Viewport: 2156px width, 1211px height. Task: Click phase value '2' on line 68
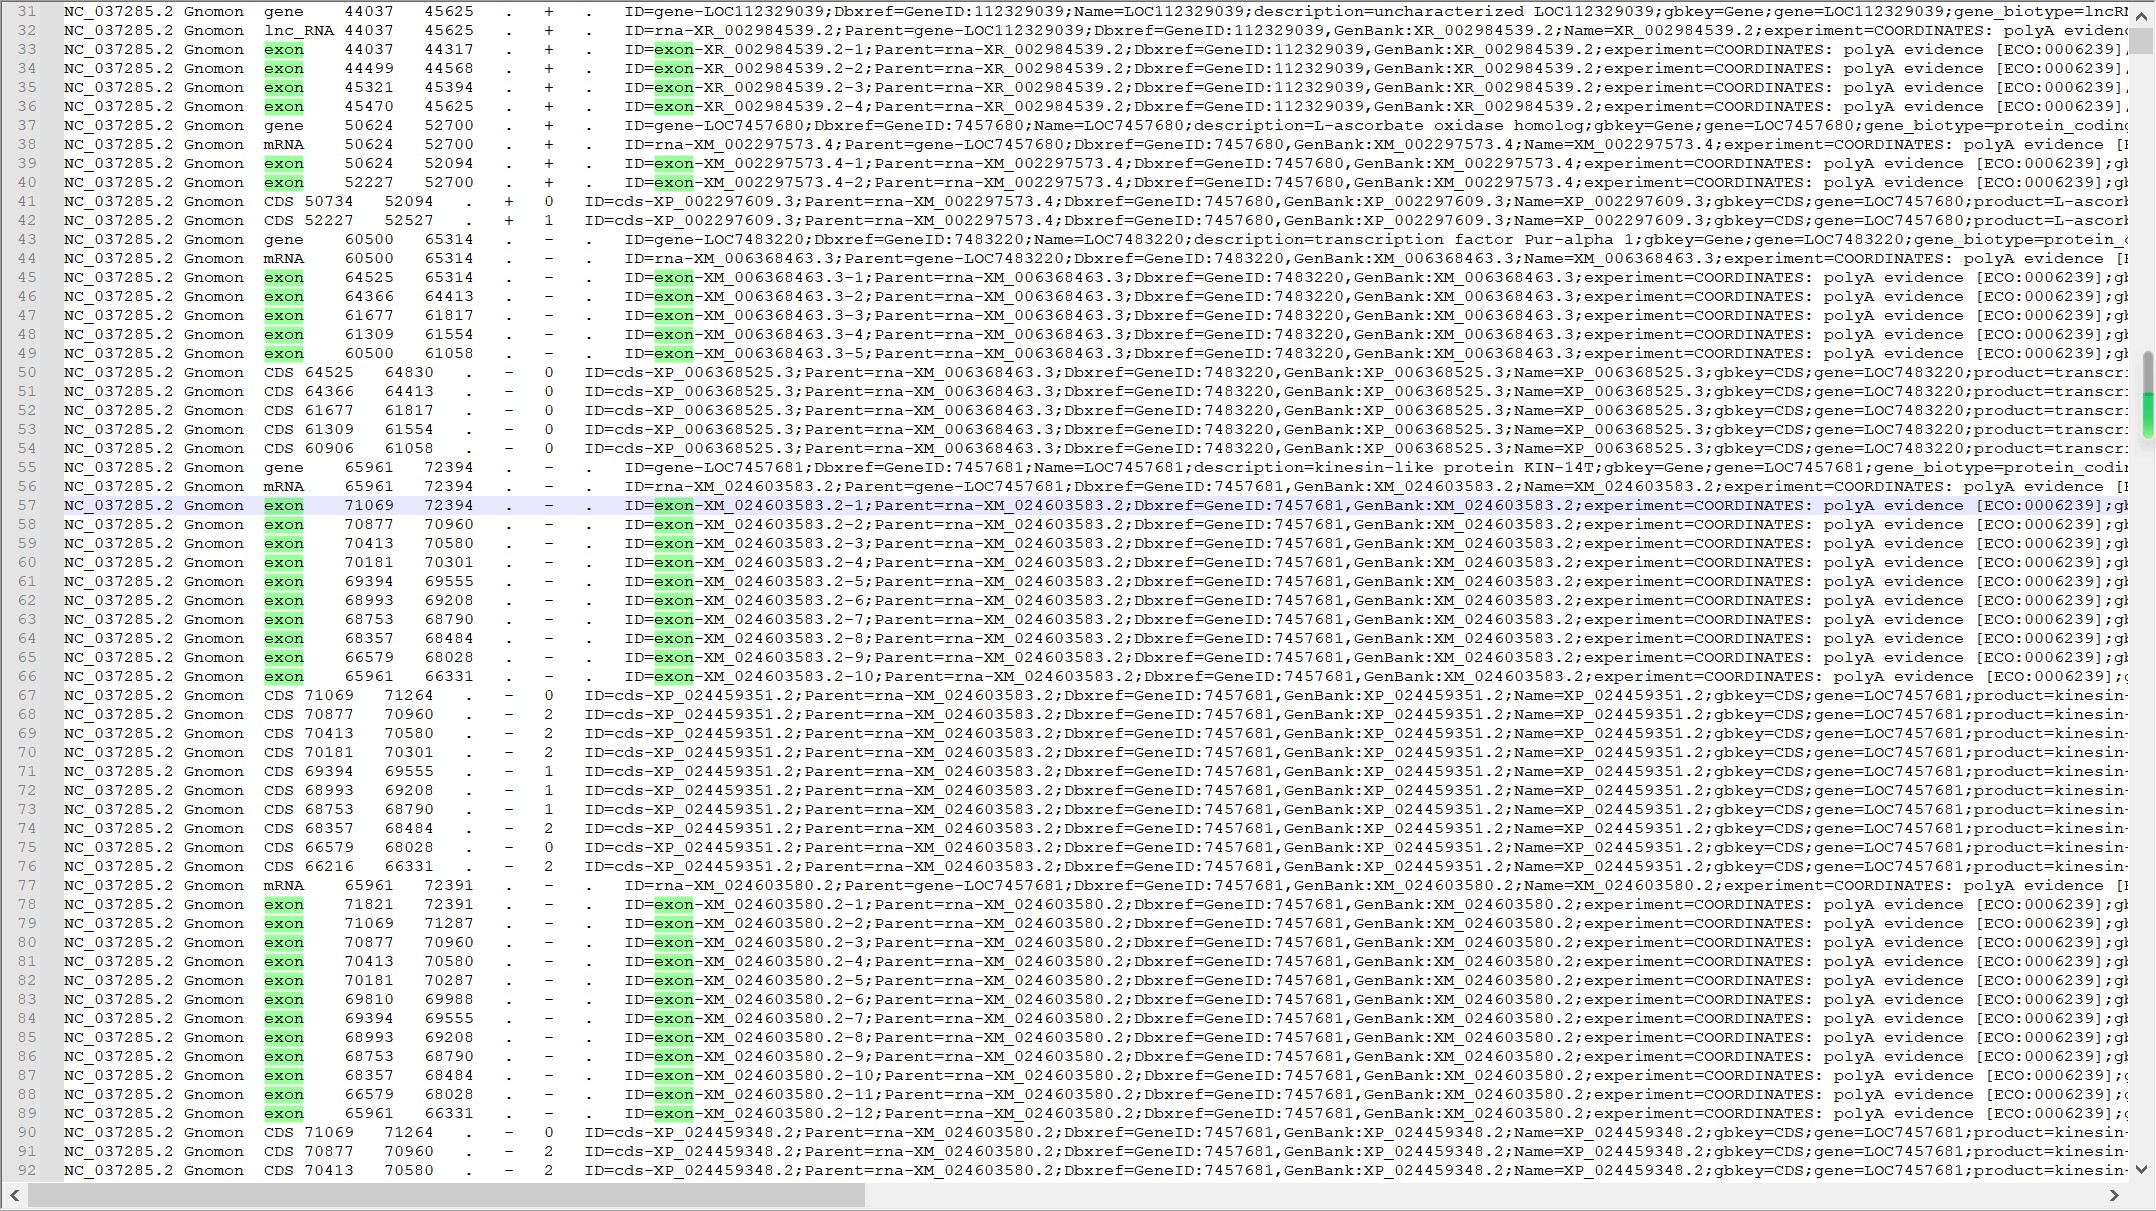coord(549,714)
